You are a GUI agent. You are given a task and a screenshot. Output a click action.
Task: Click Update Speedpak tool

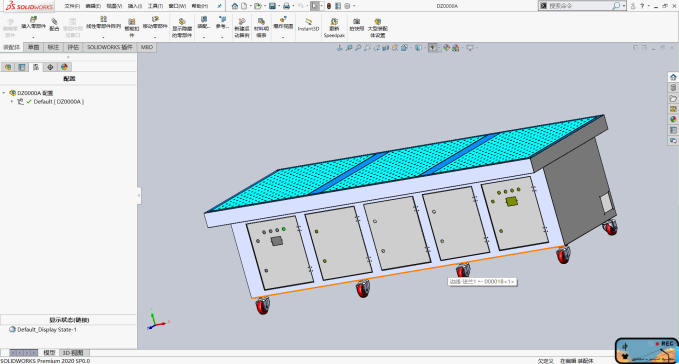(x=334, y=28)
